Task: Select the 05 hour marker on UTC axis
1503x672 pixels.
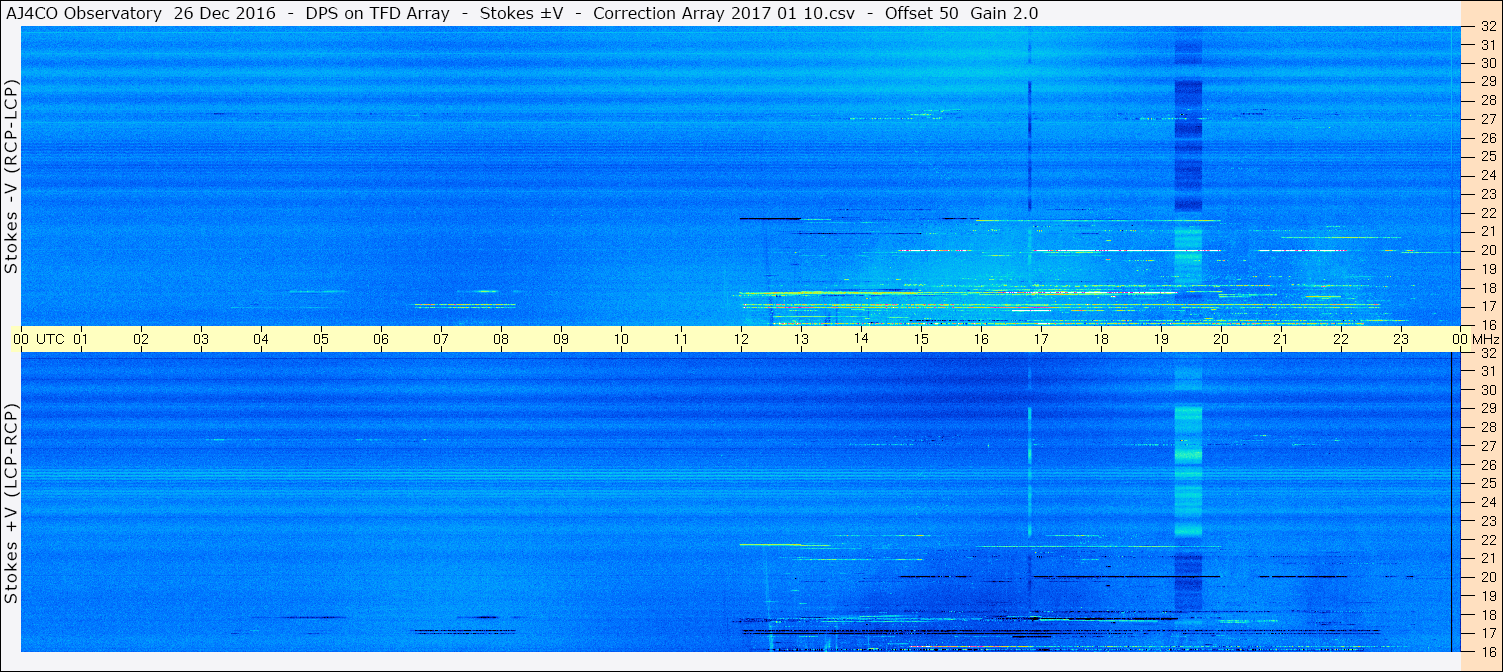Action: [321, 340]
